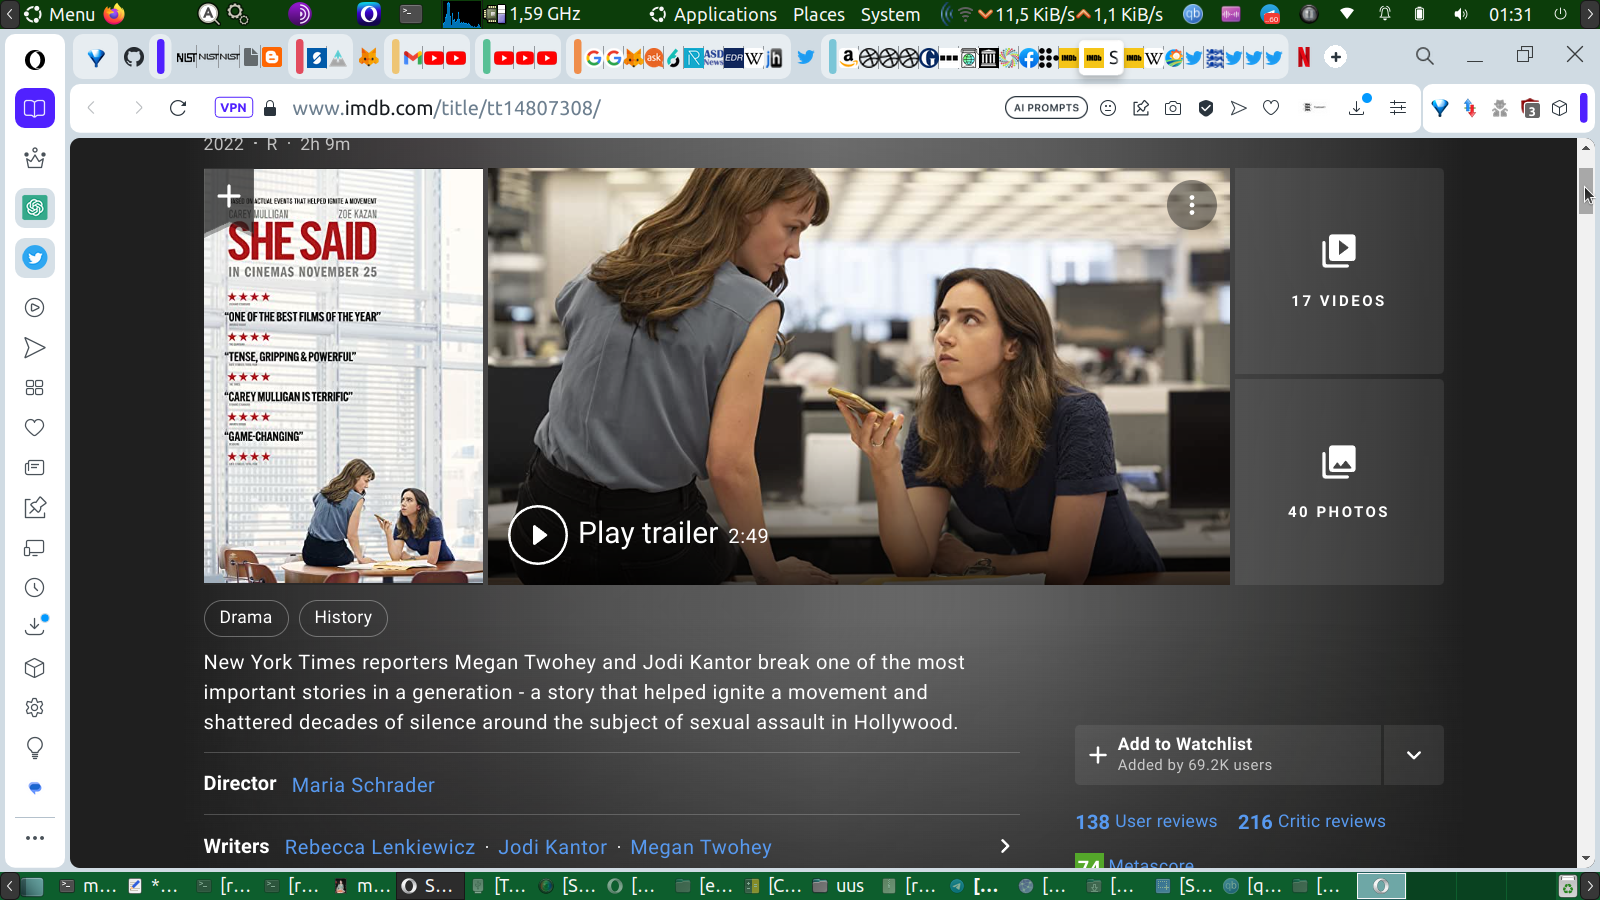Open the ChatGPT sidebar panel
This screenshot has width=1600, height=900.
[x=35, y=208]
